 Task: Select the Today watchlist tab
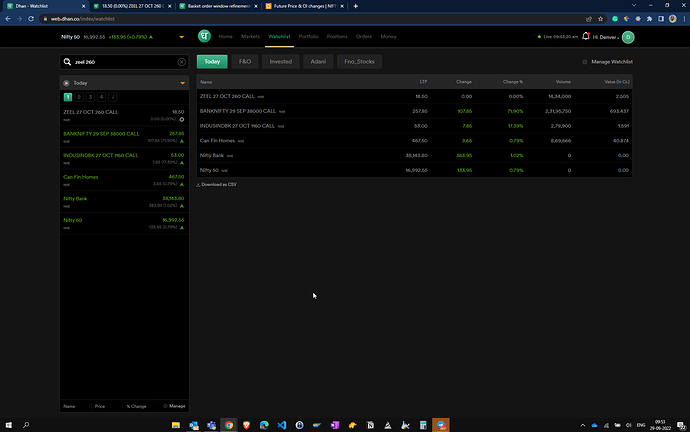click(212, 62)
